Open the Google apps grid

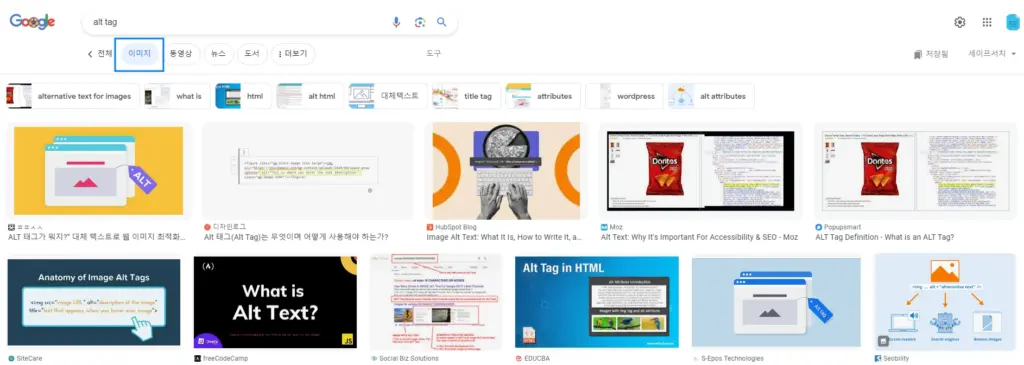(987, 22)
